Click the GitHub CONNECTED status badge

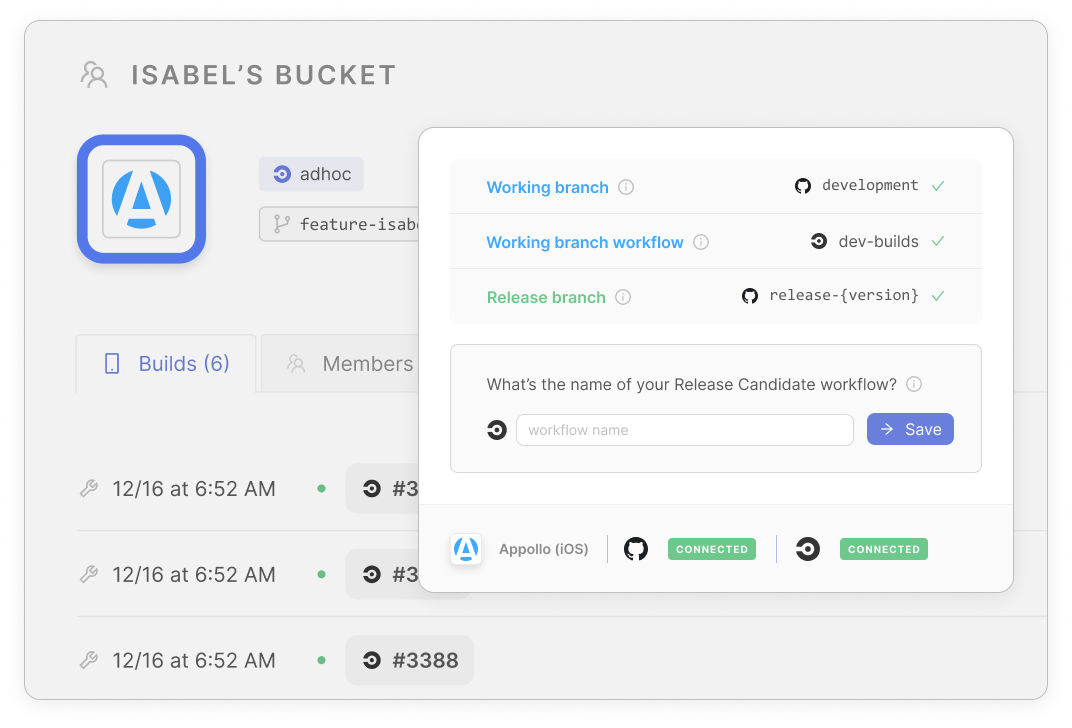tap(711, 549)
